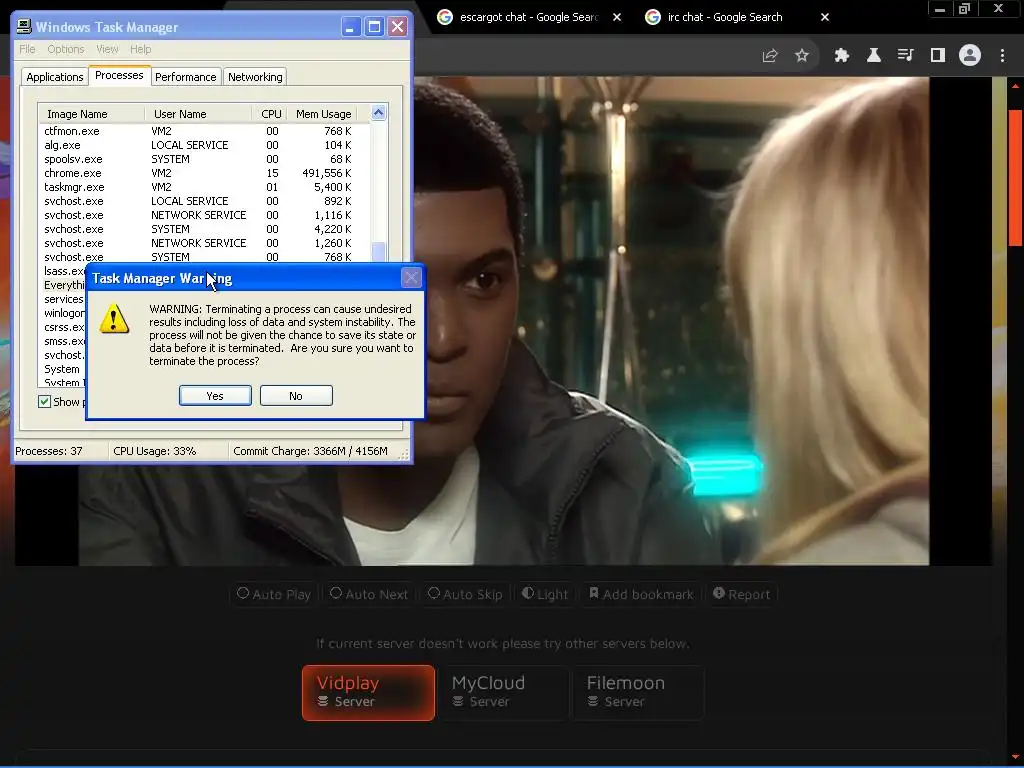Open the media control playlist icon
1024x768 pixels.
[x=906, y=56]
